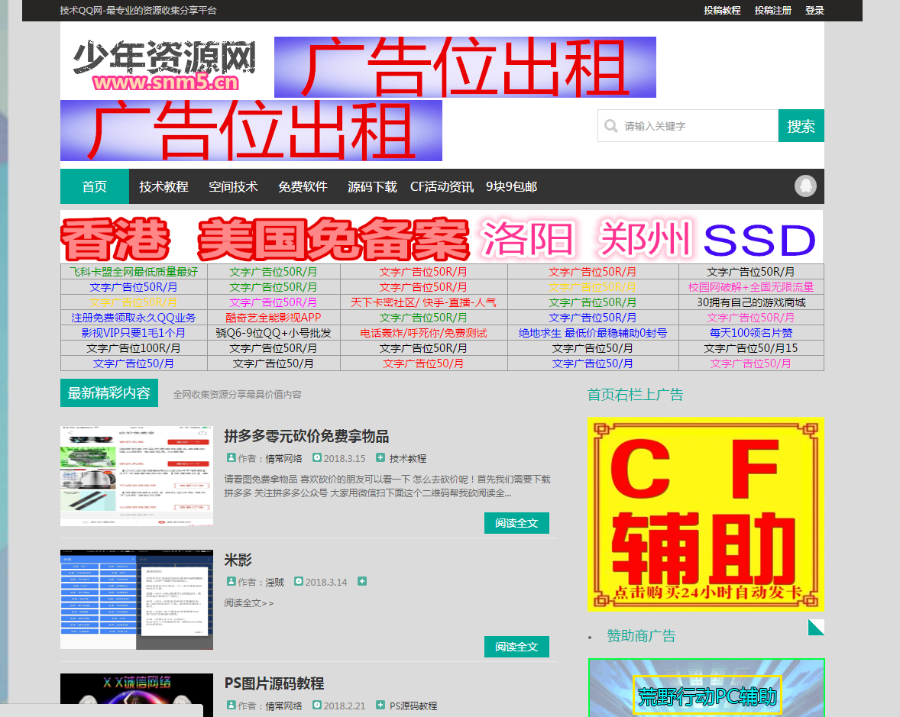Click thumbnail of PS图片源码教程 article
Viewport: 900px width, 717px height.
[x=137, y=695]
